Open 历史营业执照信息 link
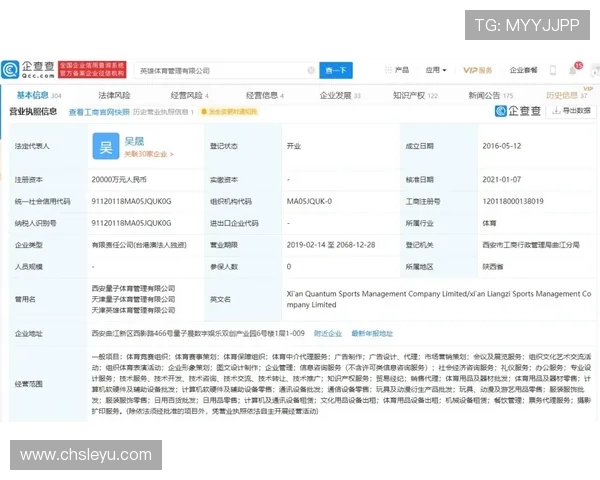 (163, 112)
